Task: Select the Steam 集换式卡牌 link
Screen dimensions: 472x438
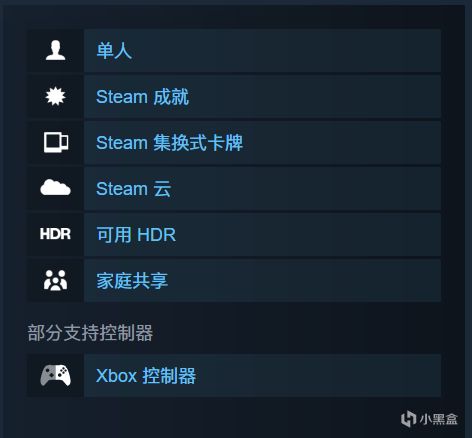Action: coord(169,143)
